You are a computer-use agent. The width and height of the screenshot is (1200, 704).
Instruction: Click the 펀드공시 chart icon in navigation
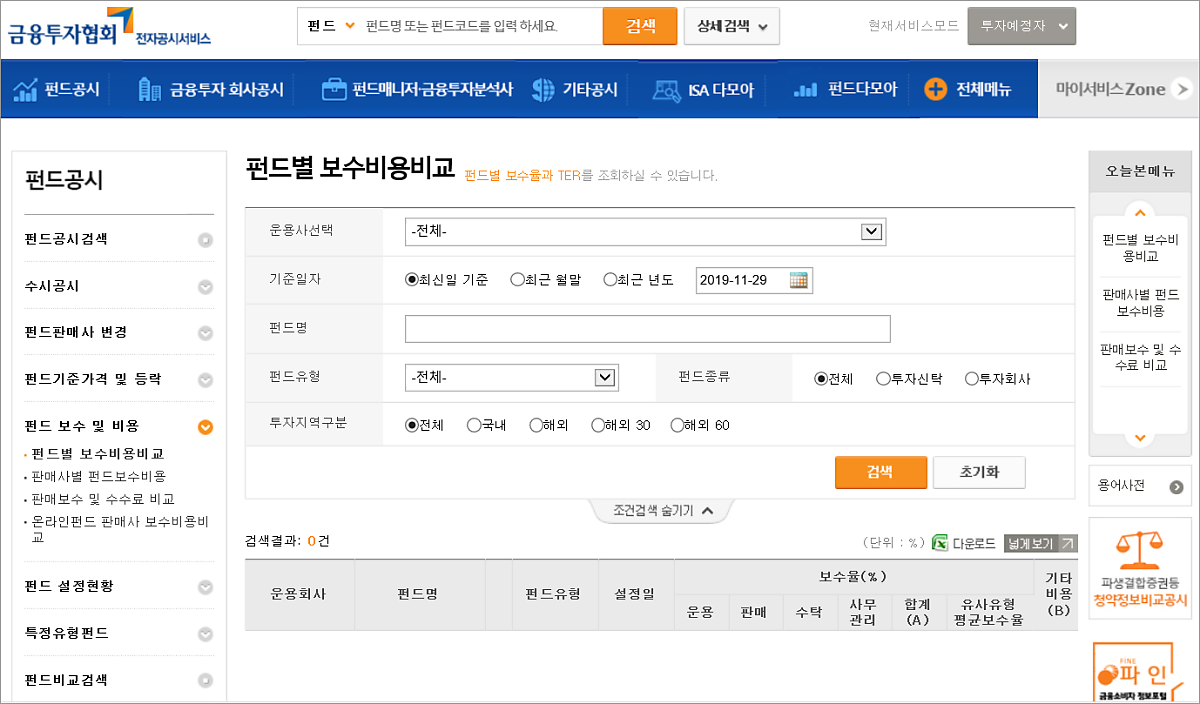pos(25,89)
